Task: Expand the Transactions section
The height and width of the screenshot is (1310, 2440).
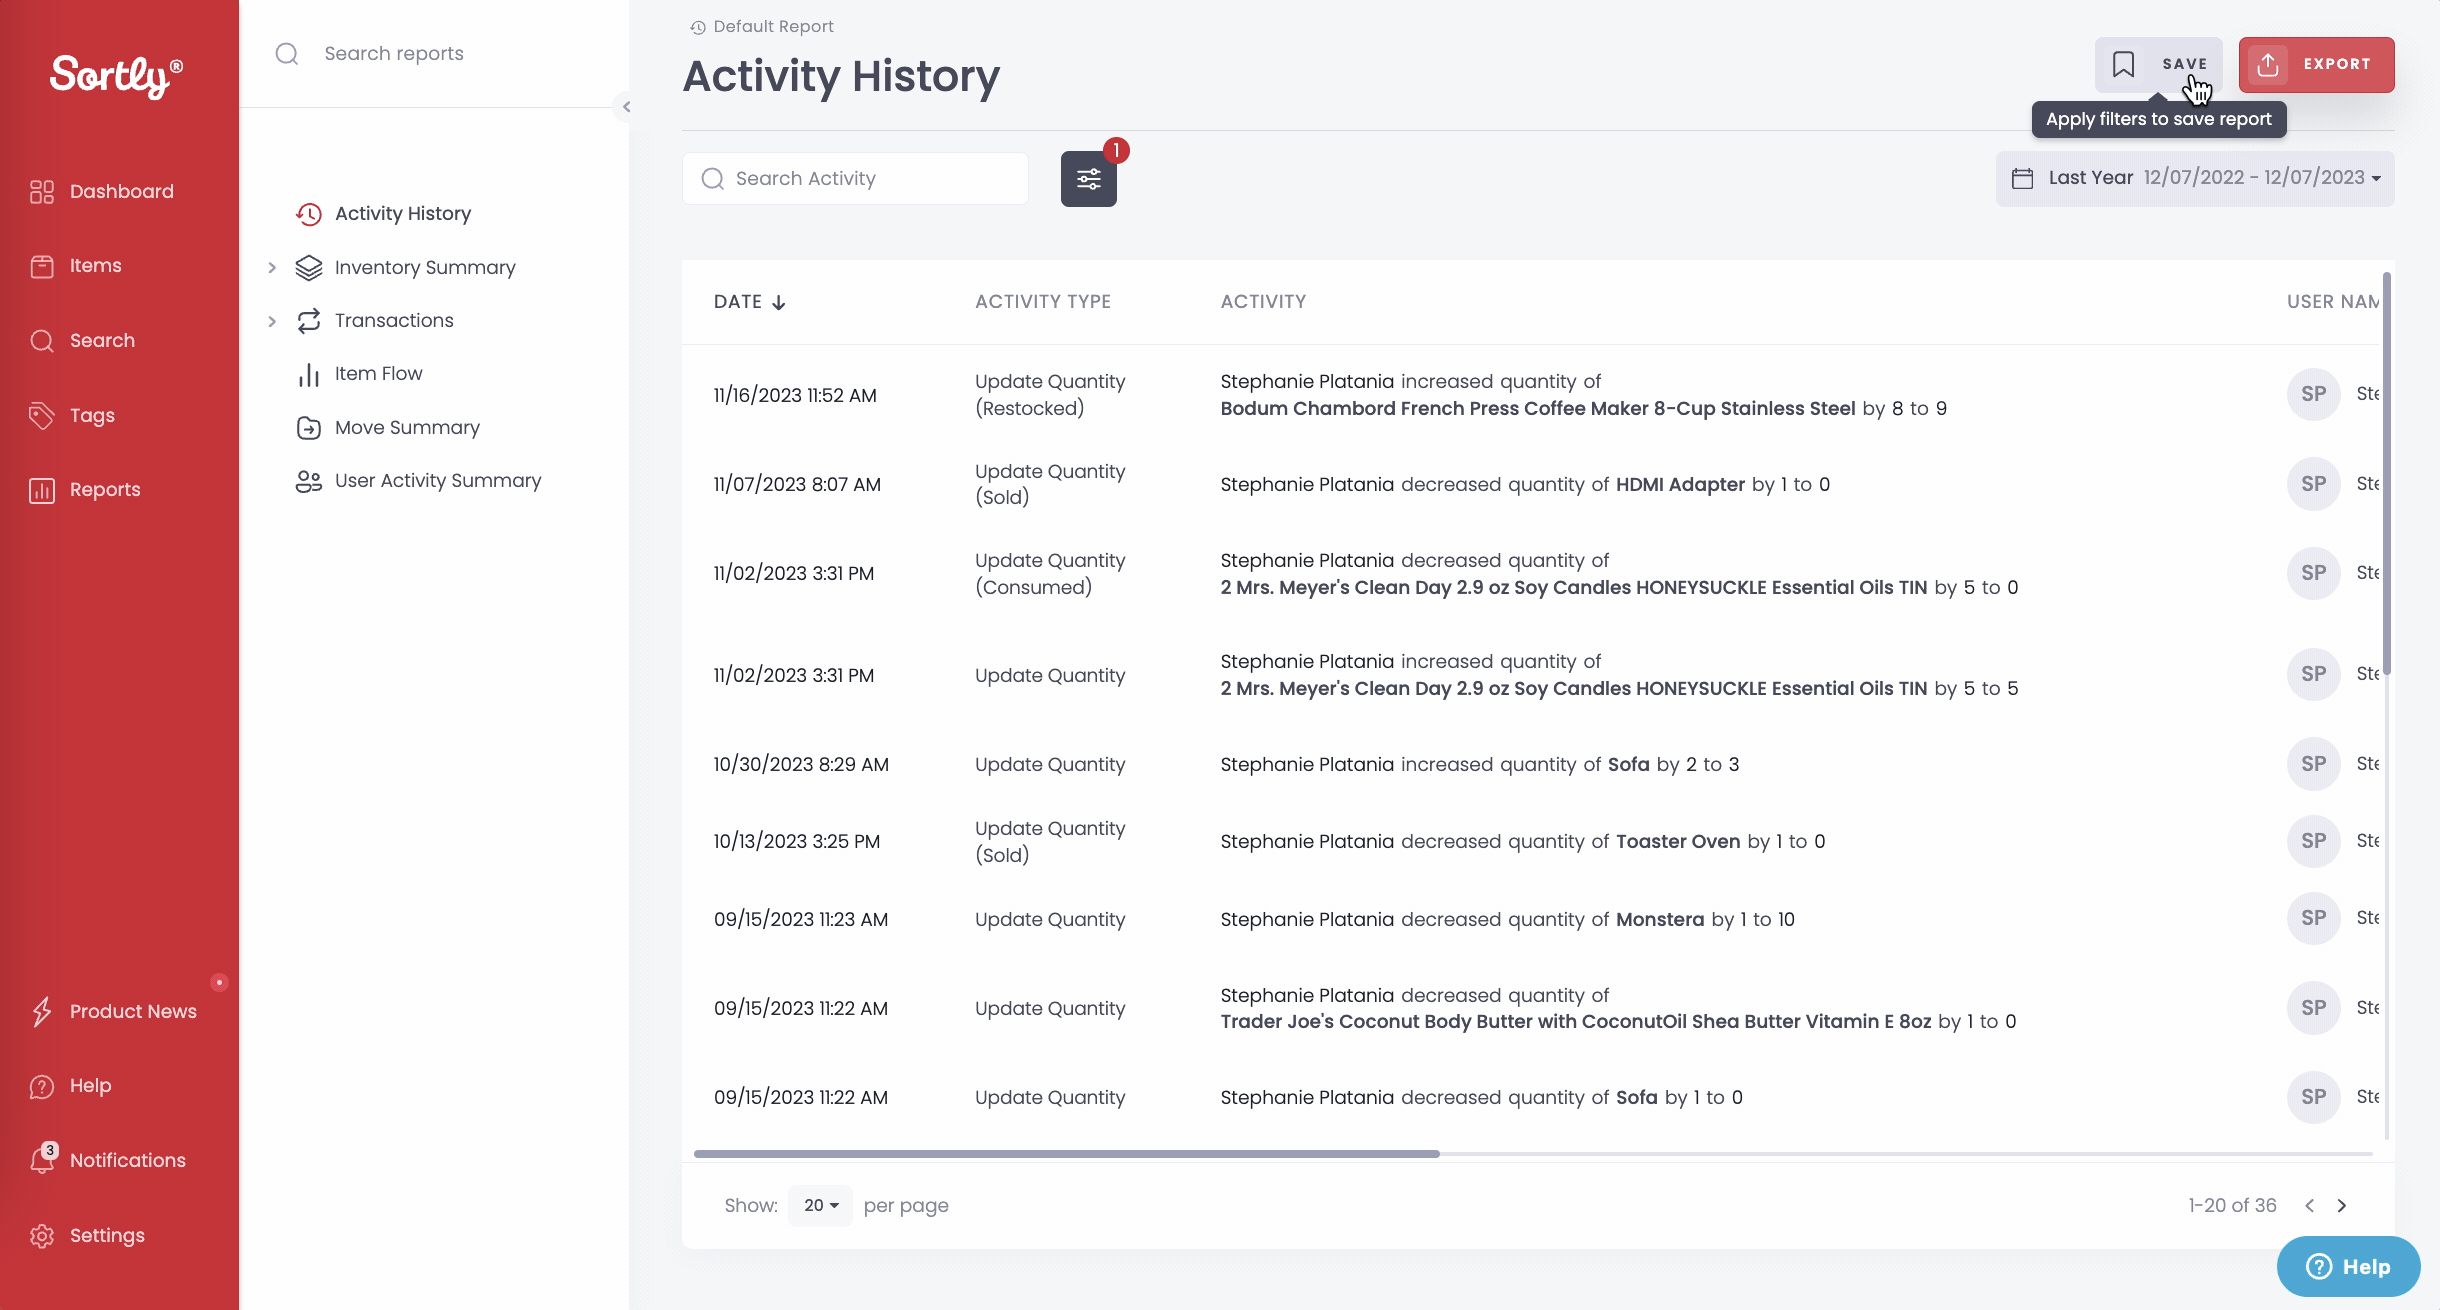Action: pos(272,320)
